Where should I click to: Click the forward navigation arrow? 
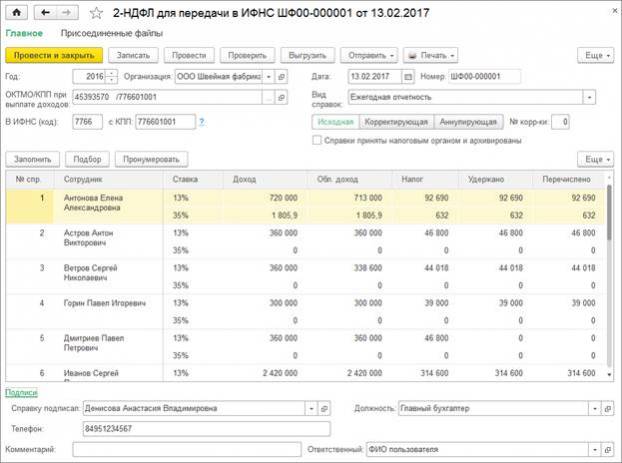[64, 12]
